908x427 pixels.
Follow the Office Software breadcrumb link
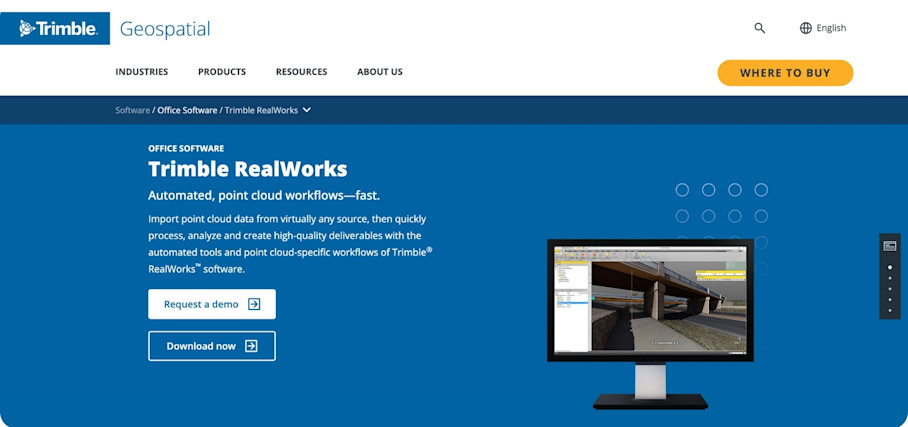pyautogui.click(x=187, y=110)
